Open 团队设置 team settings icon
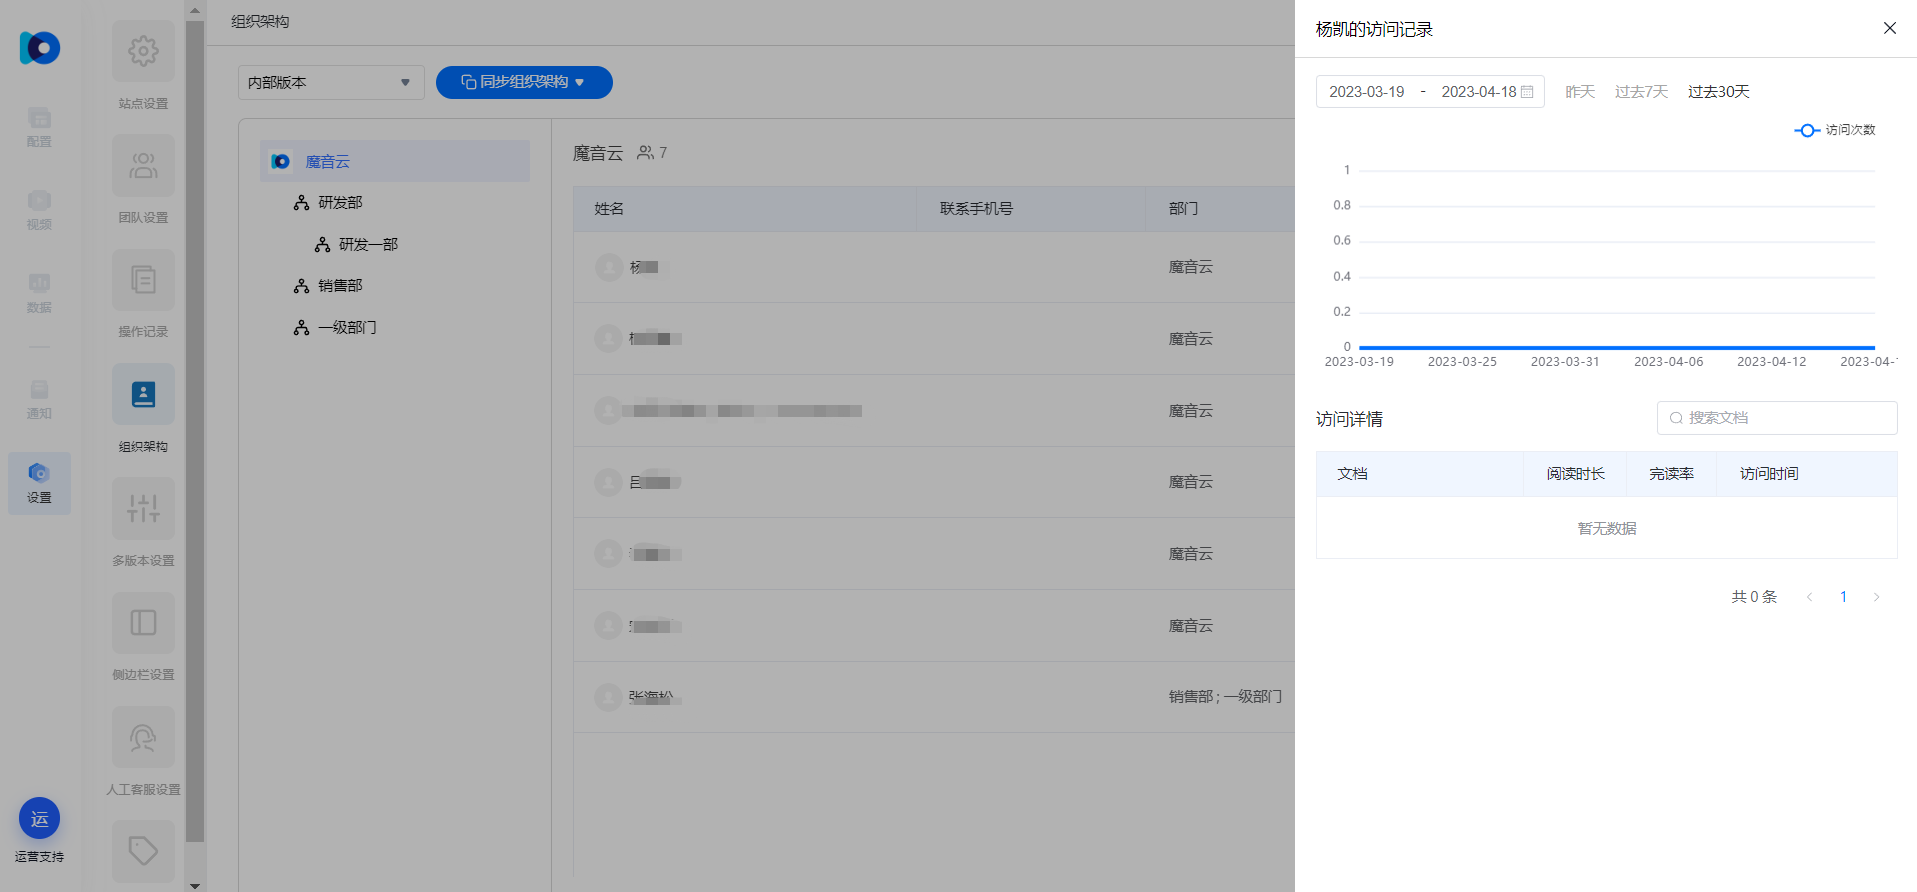 tap(143, 165)
